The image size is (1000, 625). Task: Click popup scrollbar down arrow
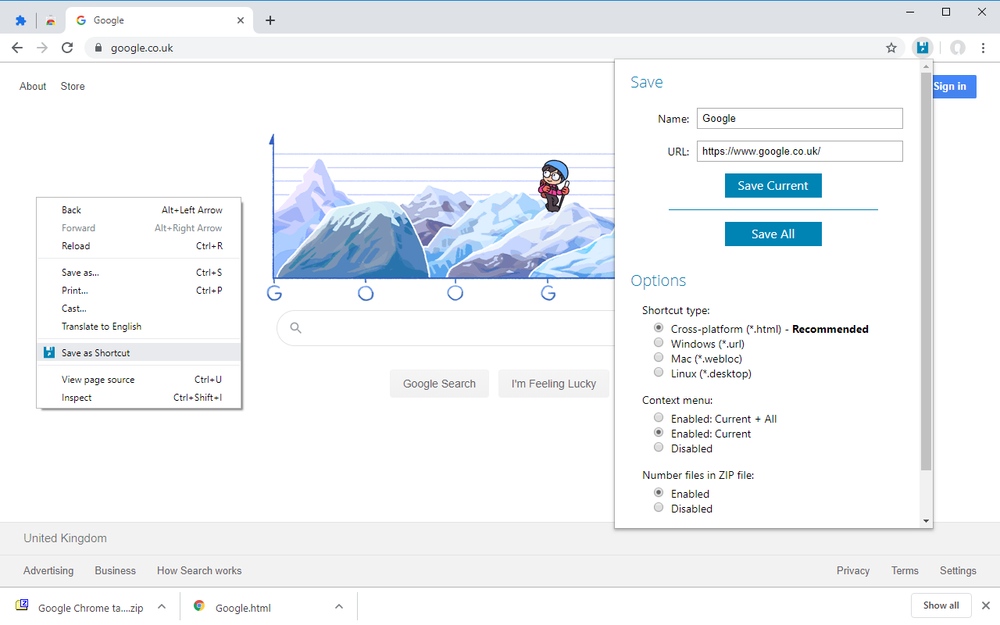[926, 521]
